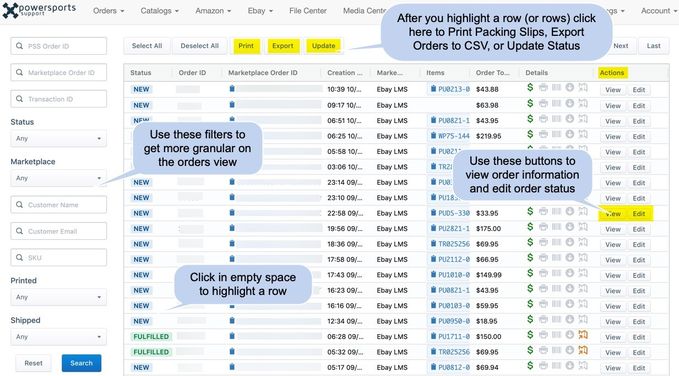The image size is (679, 376).
Task: Copy the marketplace order ID of the 09:17 order
Action: click(x=232, y=104)
